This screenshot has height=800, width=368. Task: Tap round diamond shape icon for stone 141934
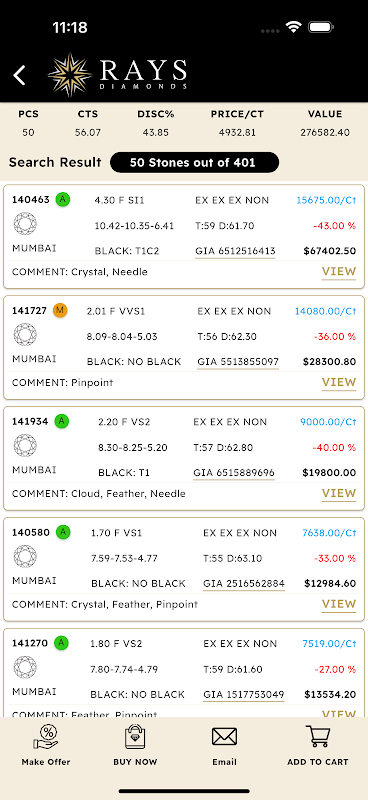pyautogui.click(x=25, y=446)
